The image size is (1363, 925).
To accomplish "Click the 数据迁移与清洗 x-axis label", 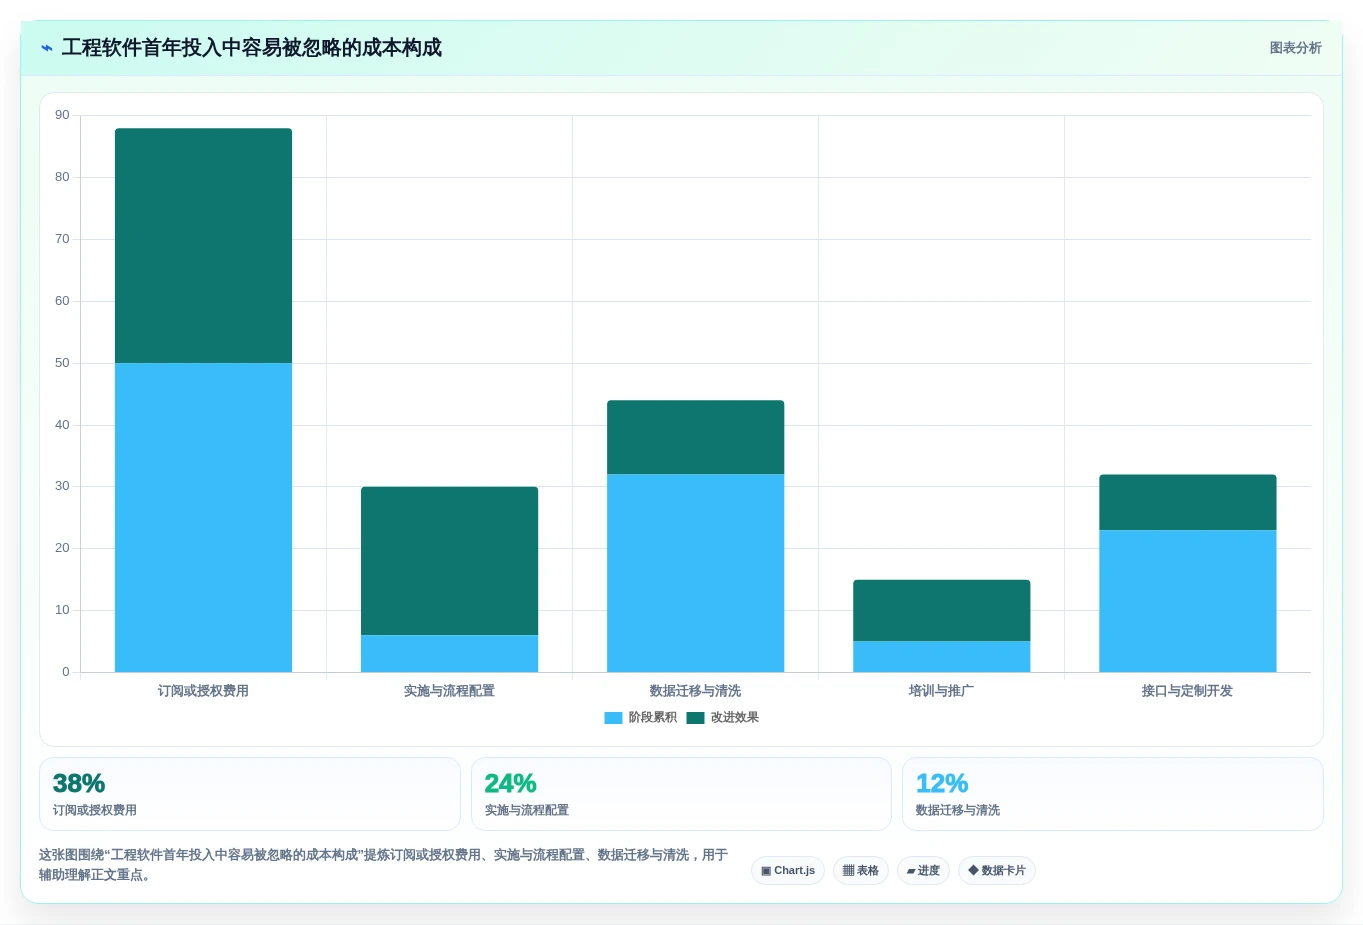I will point(695,691).
